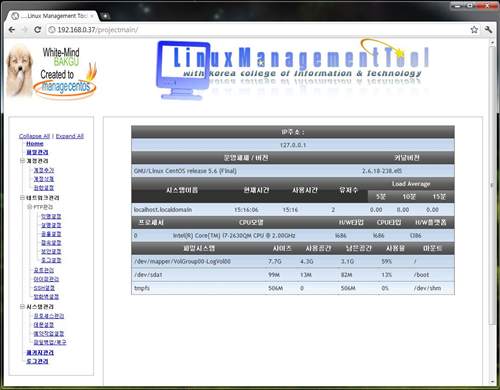This screenshot has width=500, height=390.
Task: Open the 로그관리 menu link
Action: [x=37, y=361]
